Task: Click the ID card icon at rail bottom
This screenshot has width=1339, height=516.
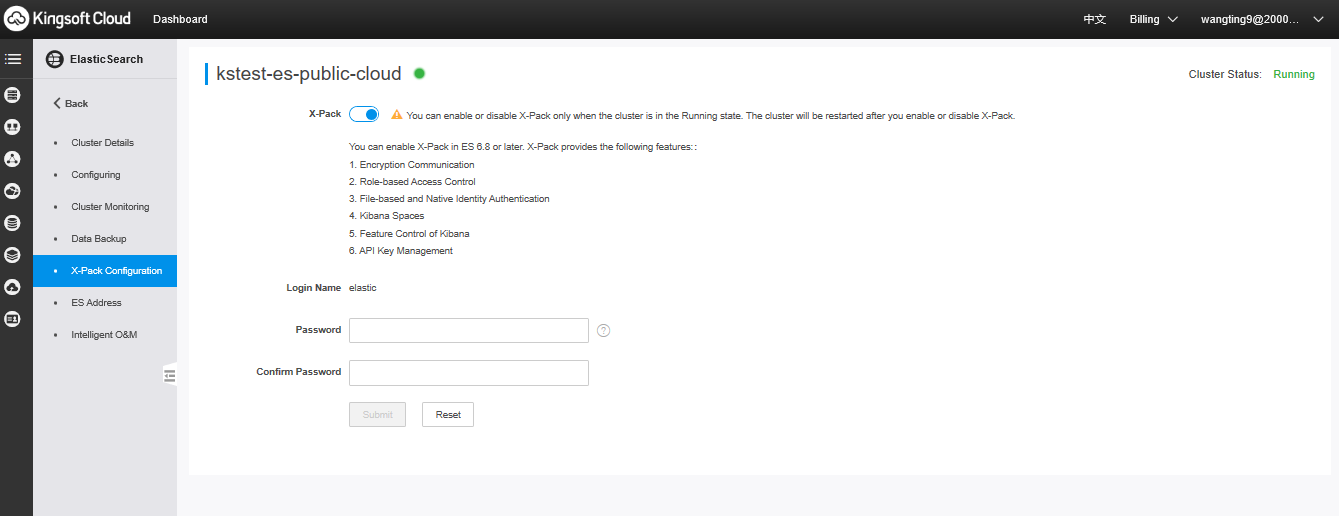Action: pyautogui.click(x=13, y=319)
